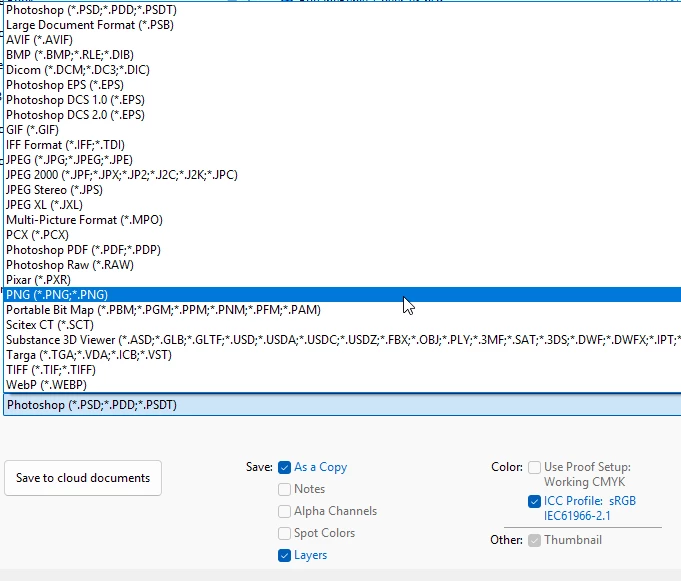
Task: Select Photoshop Raw (*.RAW) format
Action: pos(342,264)
